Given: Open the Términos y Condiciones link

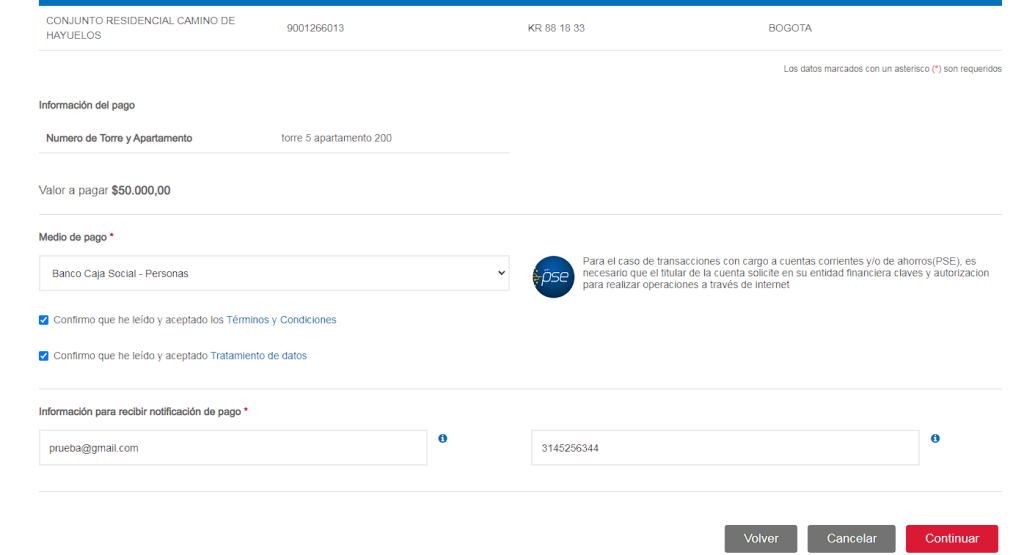Looking at the screenshot, I should [x=281, y=320].
